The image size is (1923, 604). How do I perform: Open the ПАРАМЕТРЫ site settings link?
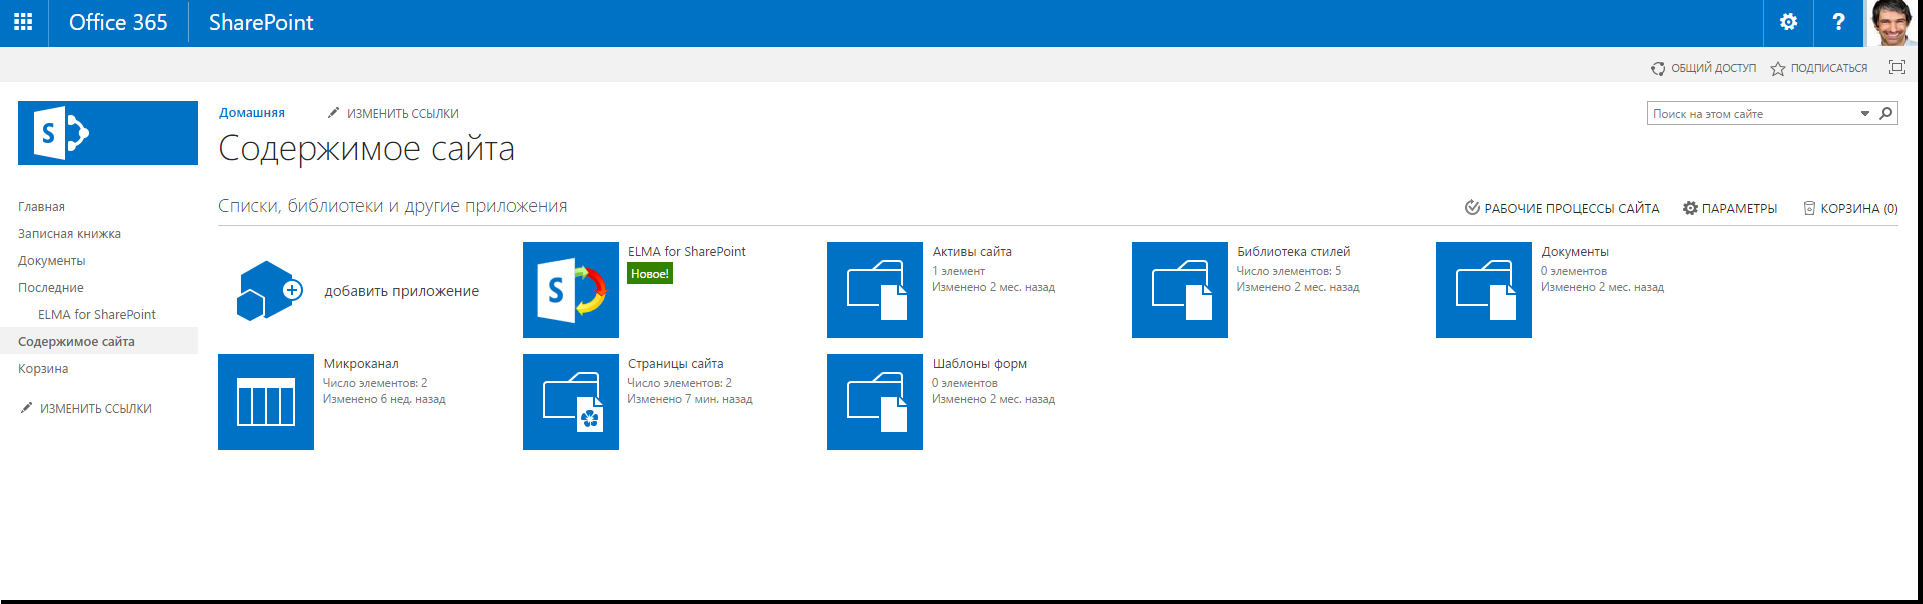[x=1730, y=208]
